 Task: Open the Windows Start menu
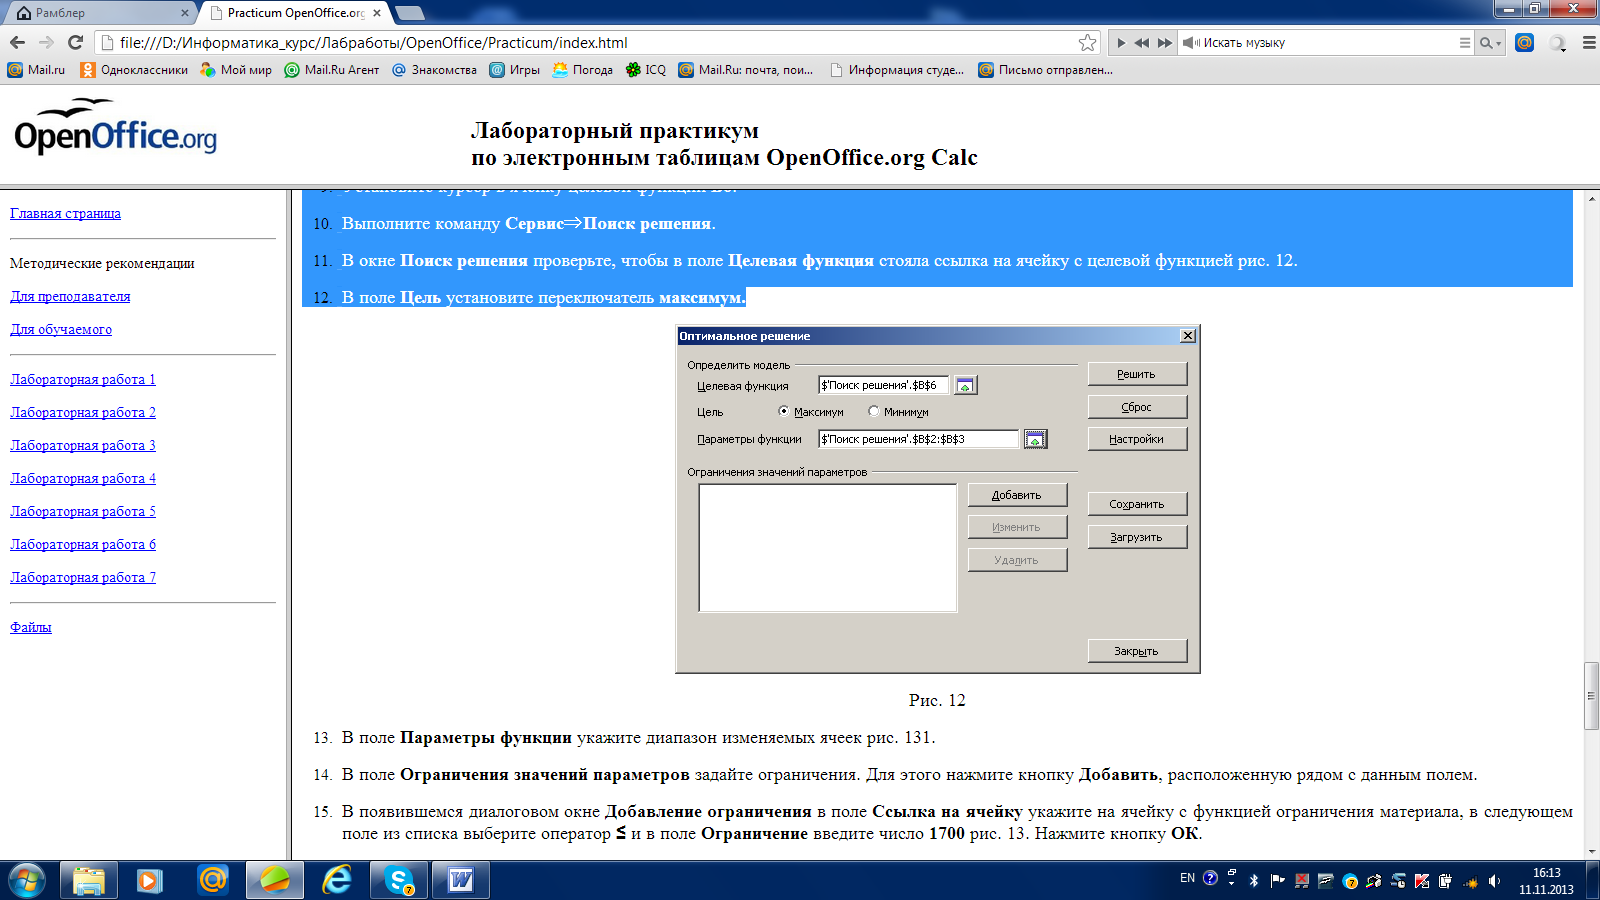[x=27, y=880]
